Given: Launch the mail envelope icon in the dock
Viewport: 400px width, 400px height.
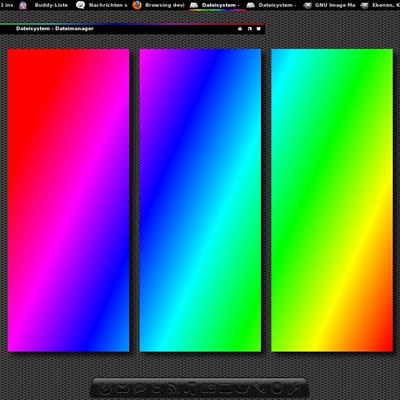Looking at the screenshot, I should coord(122,389).
